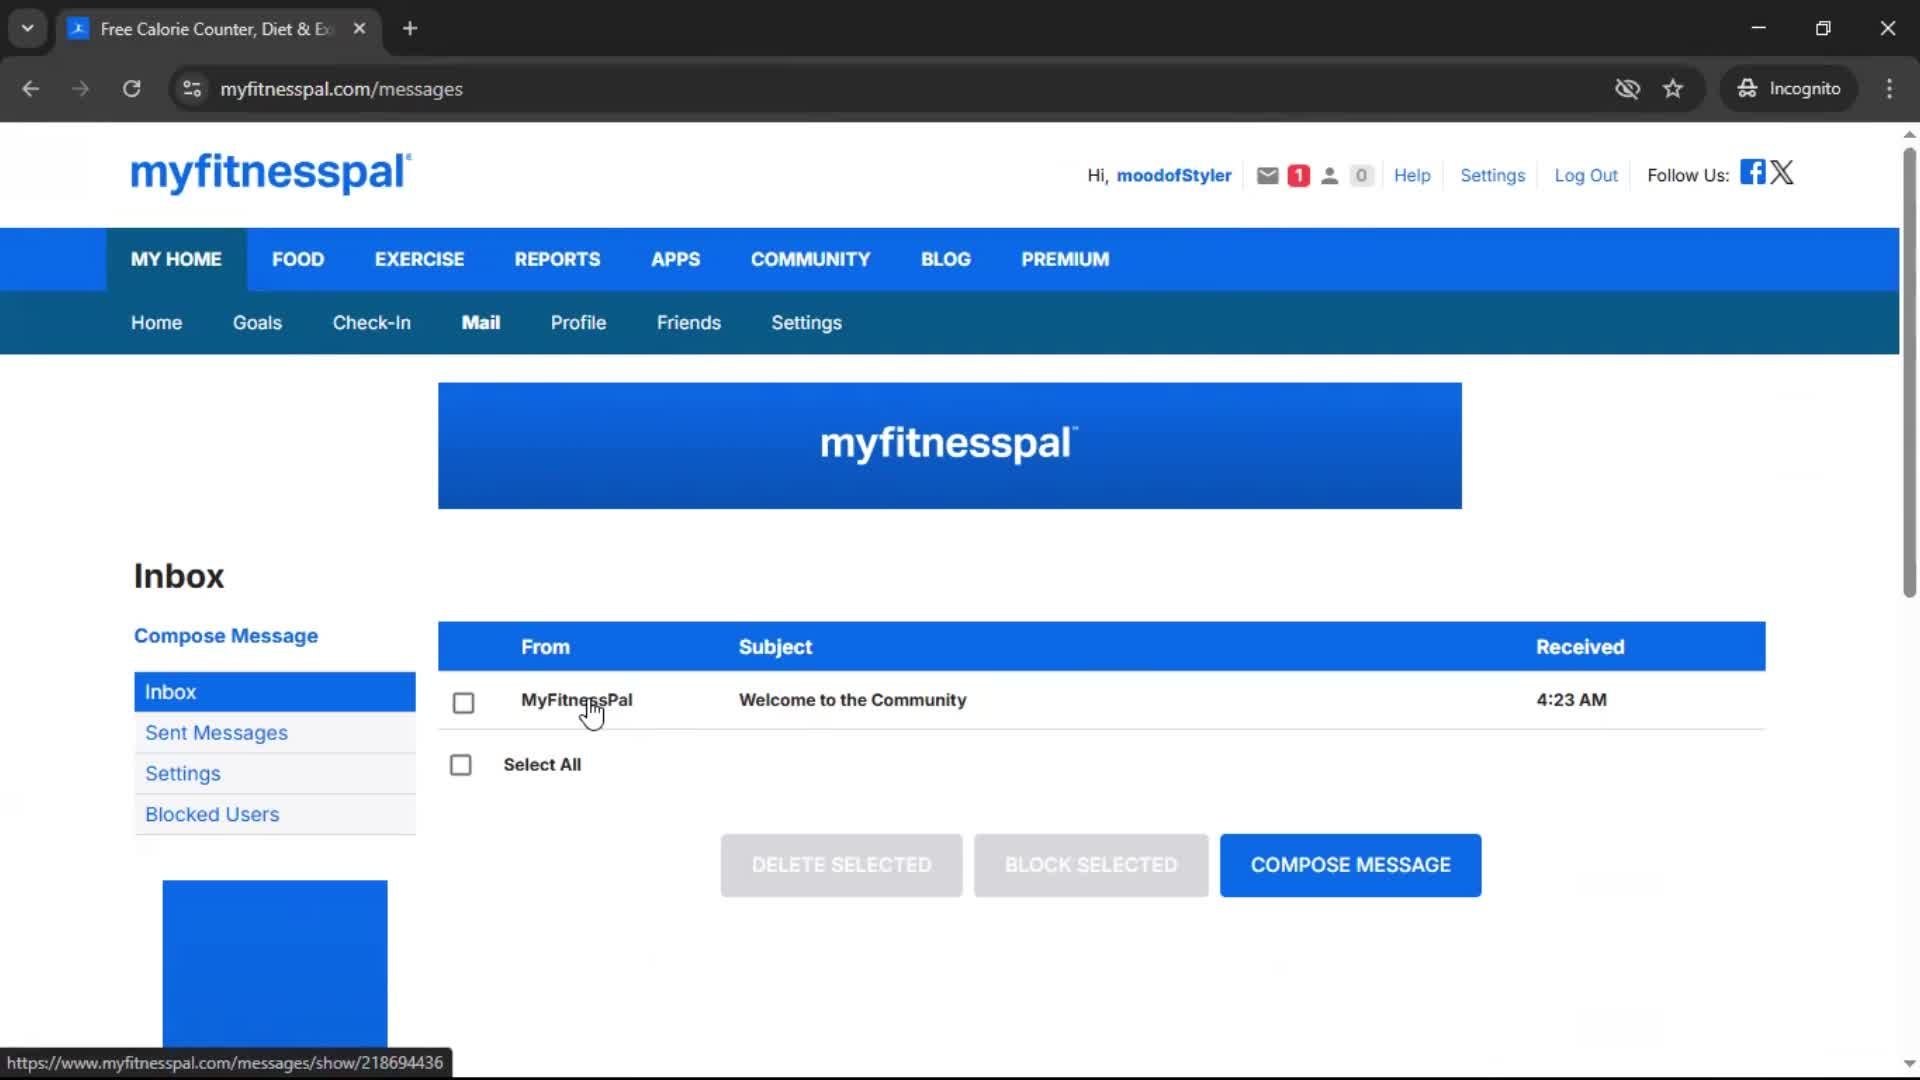Click the myfitnesspal logo at top
The width and height of the screenshot is (1920, 1080).
pos(271,172)
